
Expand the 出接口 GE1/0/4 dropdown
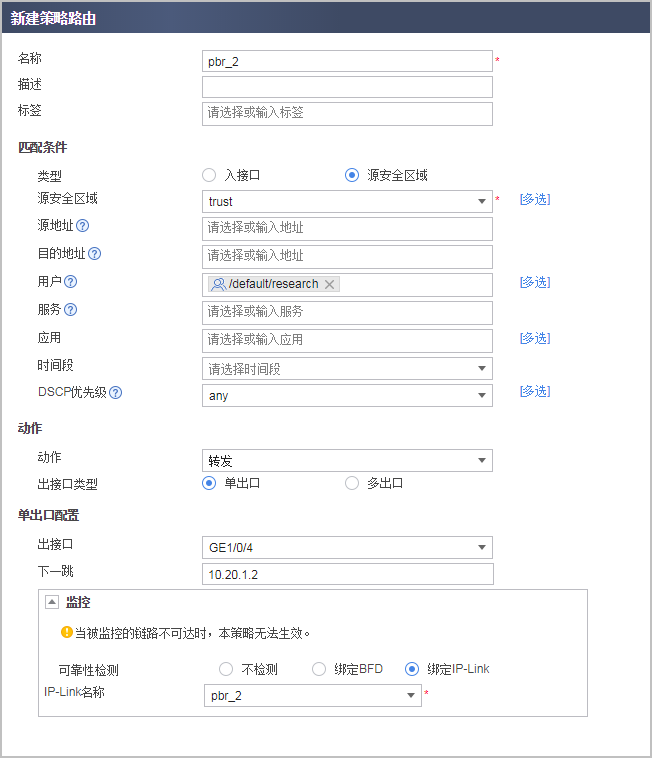(483, 547)
